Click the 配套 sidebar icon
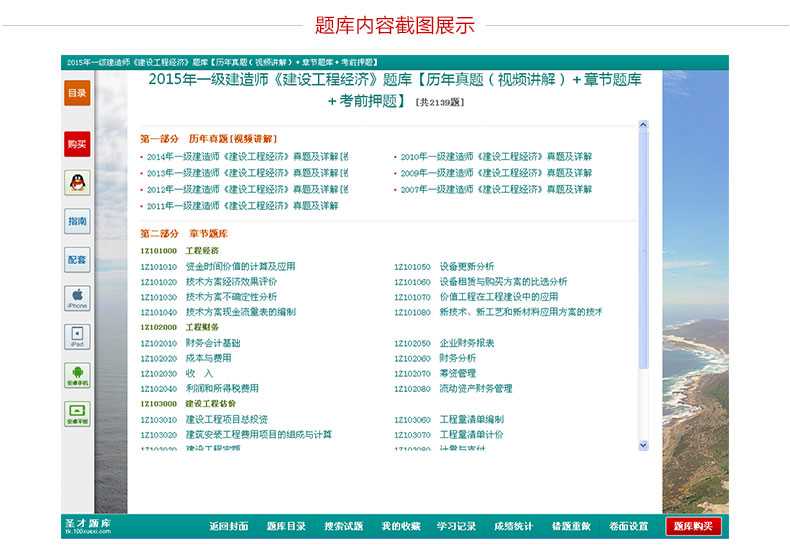Viewport: 790px width, 550px height. 77,260
